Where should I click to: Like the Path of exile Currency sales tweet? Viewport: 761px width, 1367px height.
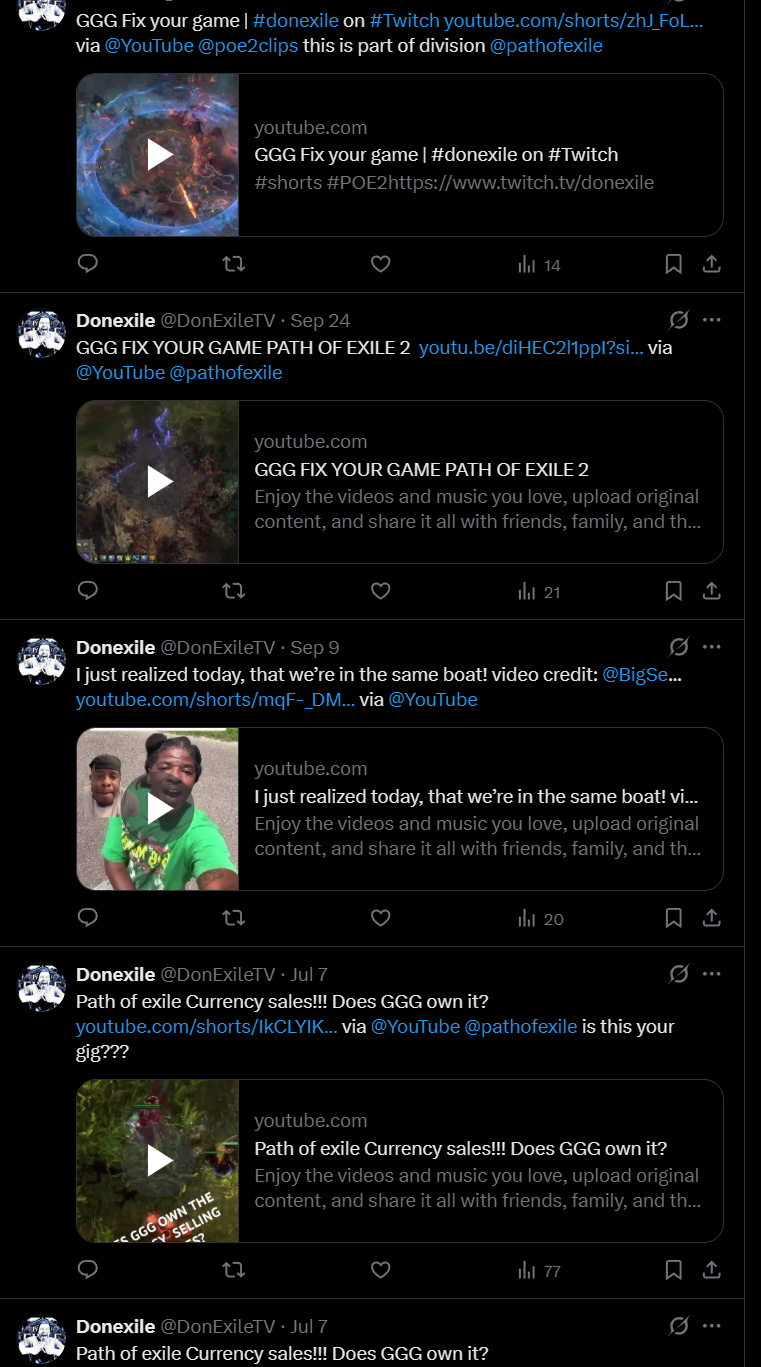click(x=380, y=1270)
